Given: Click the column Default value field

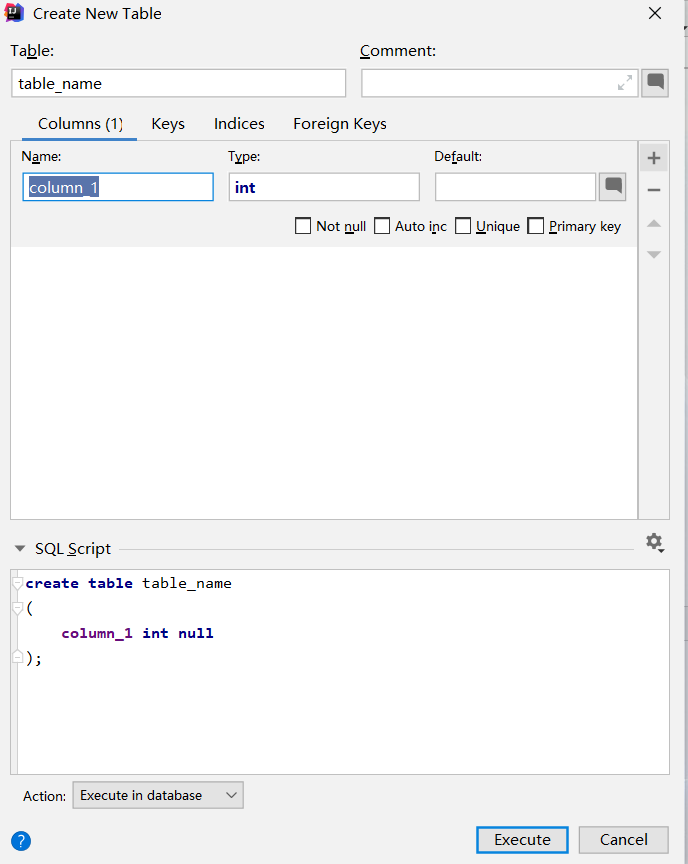Looking at the screenshot, I should pos(516,187).
